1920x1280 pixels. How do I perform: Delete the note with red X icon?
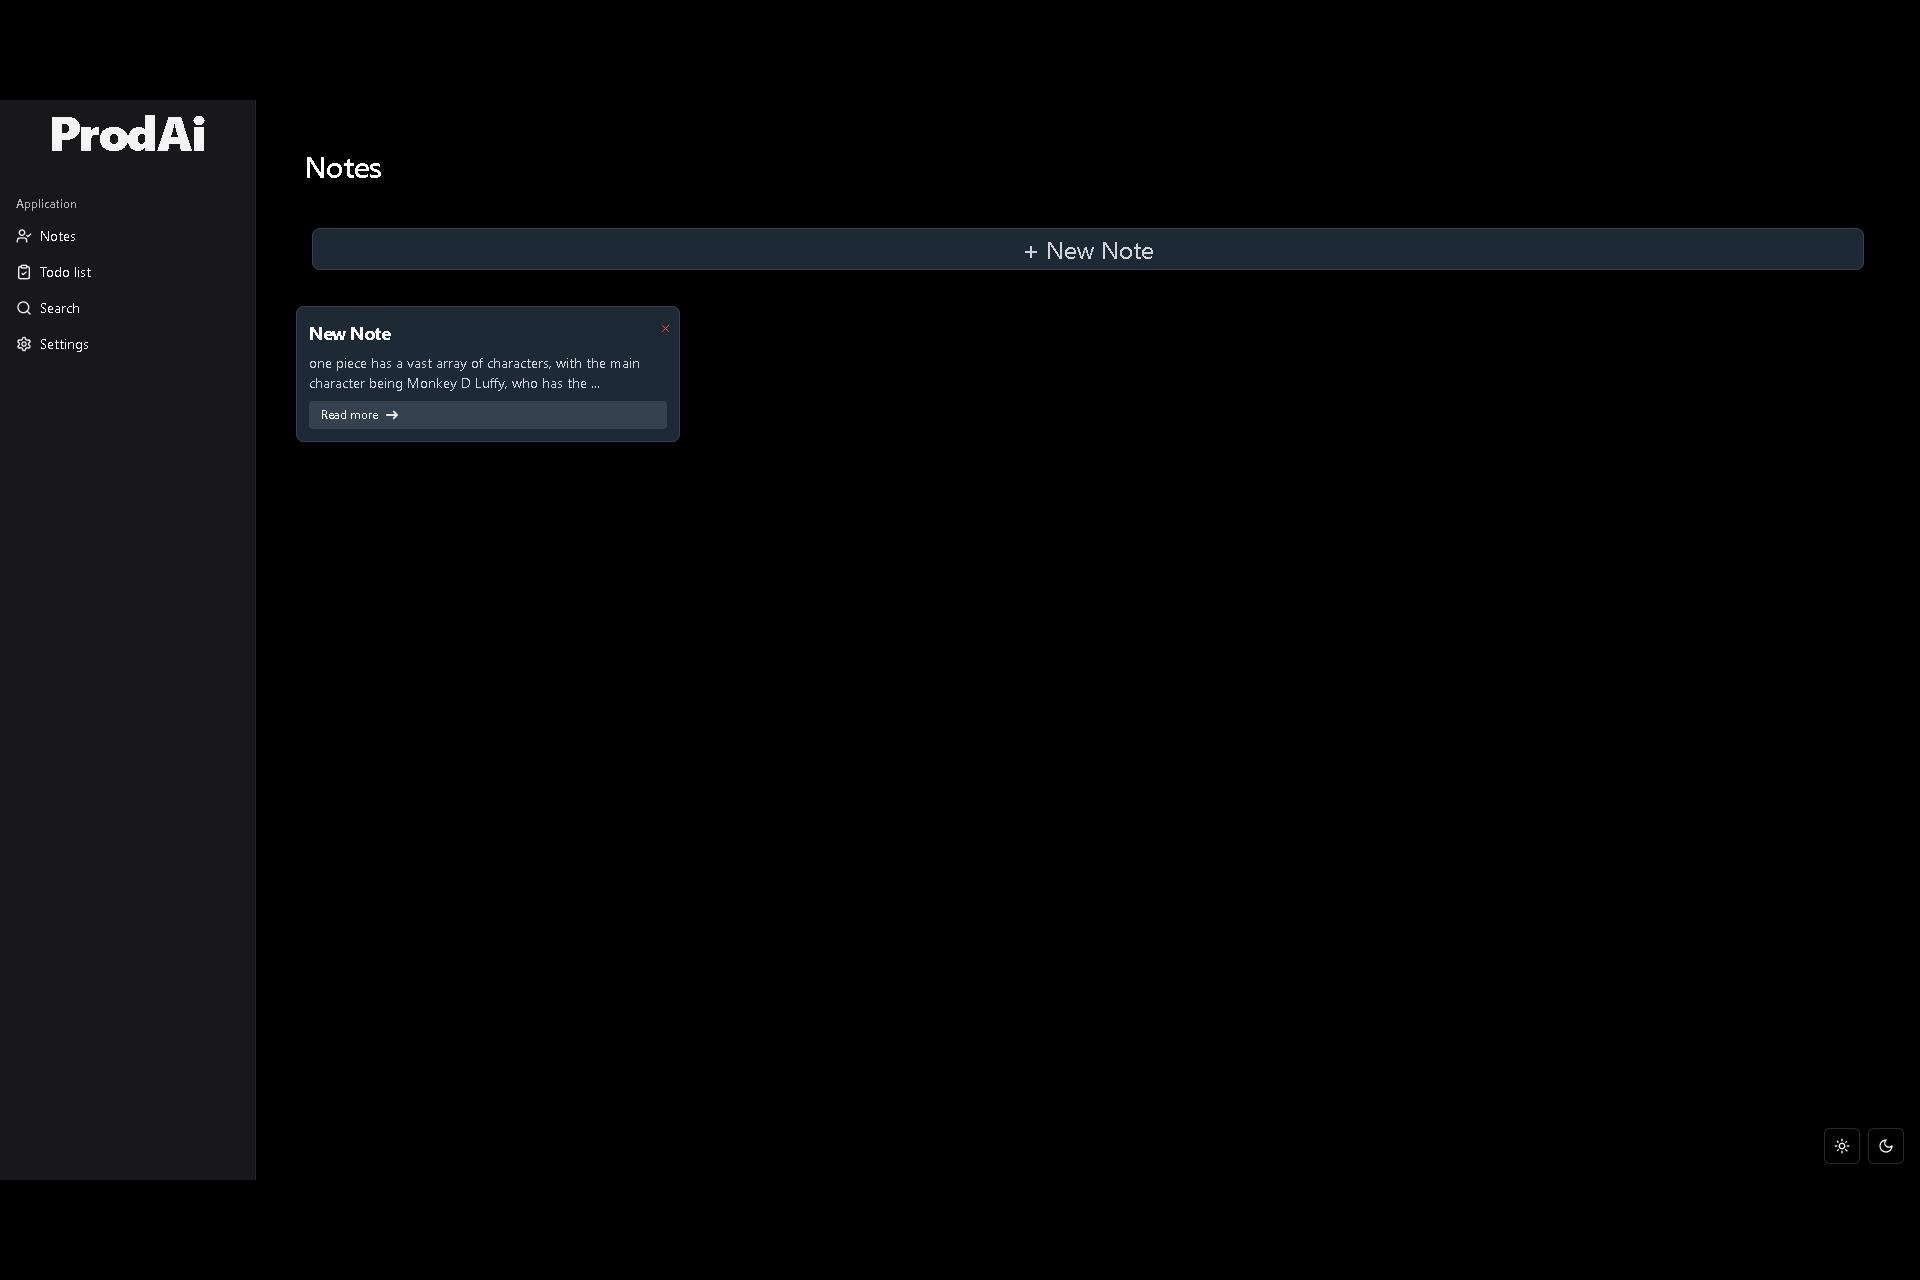click(665, 329)
